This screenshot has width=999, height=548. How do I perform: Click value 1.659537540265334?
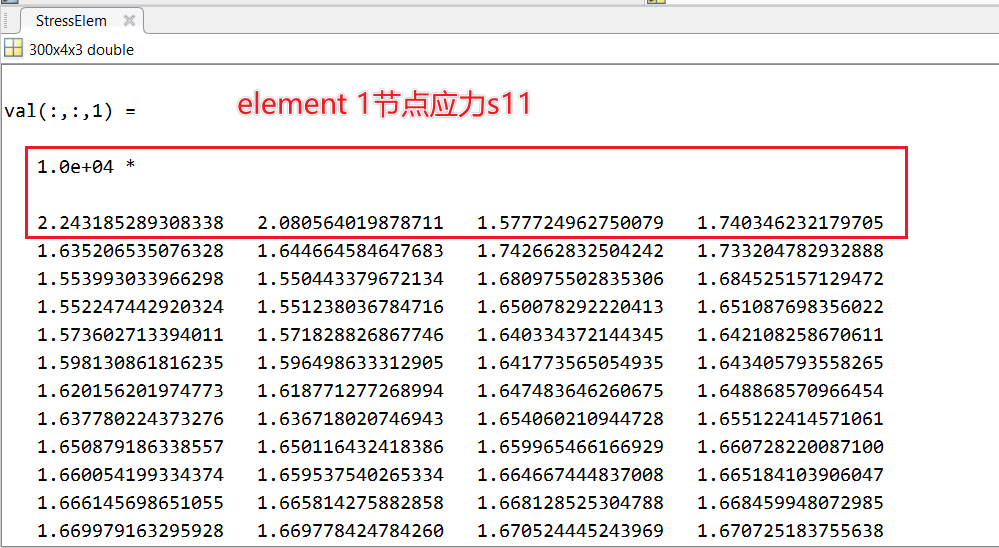point(350,475)
